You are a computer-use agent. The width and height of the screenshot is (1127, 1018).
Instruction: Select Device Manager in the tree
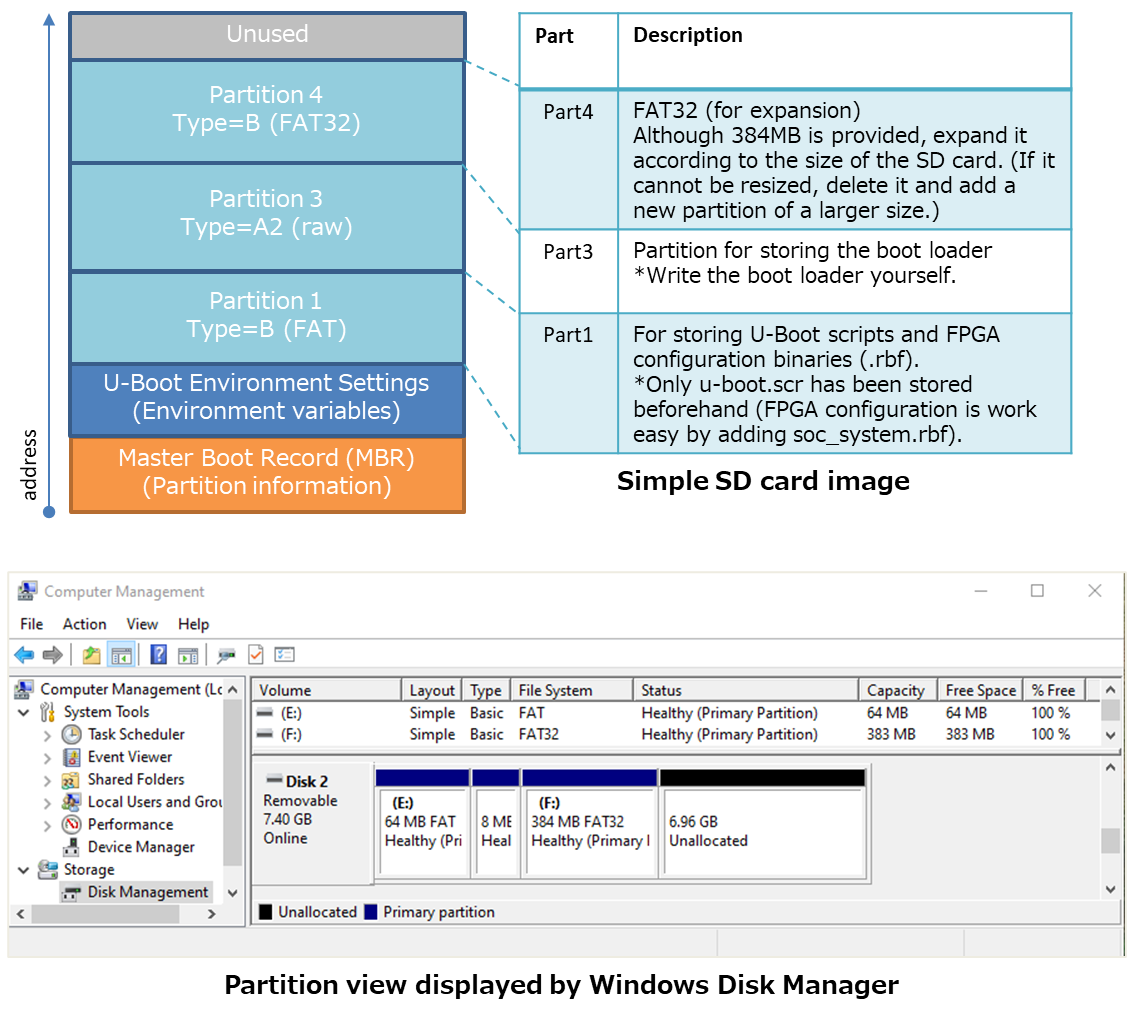140,847
